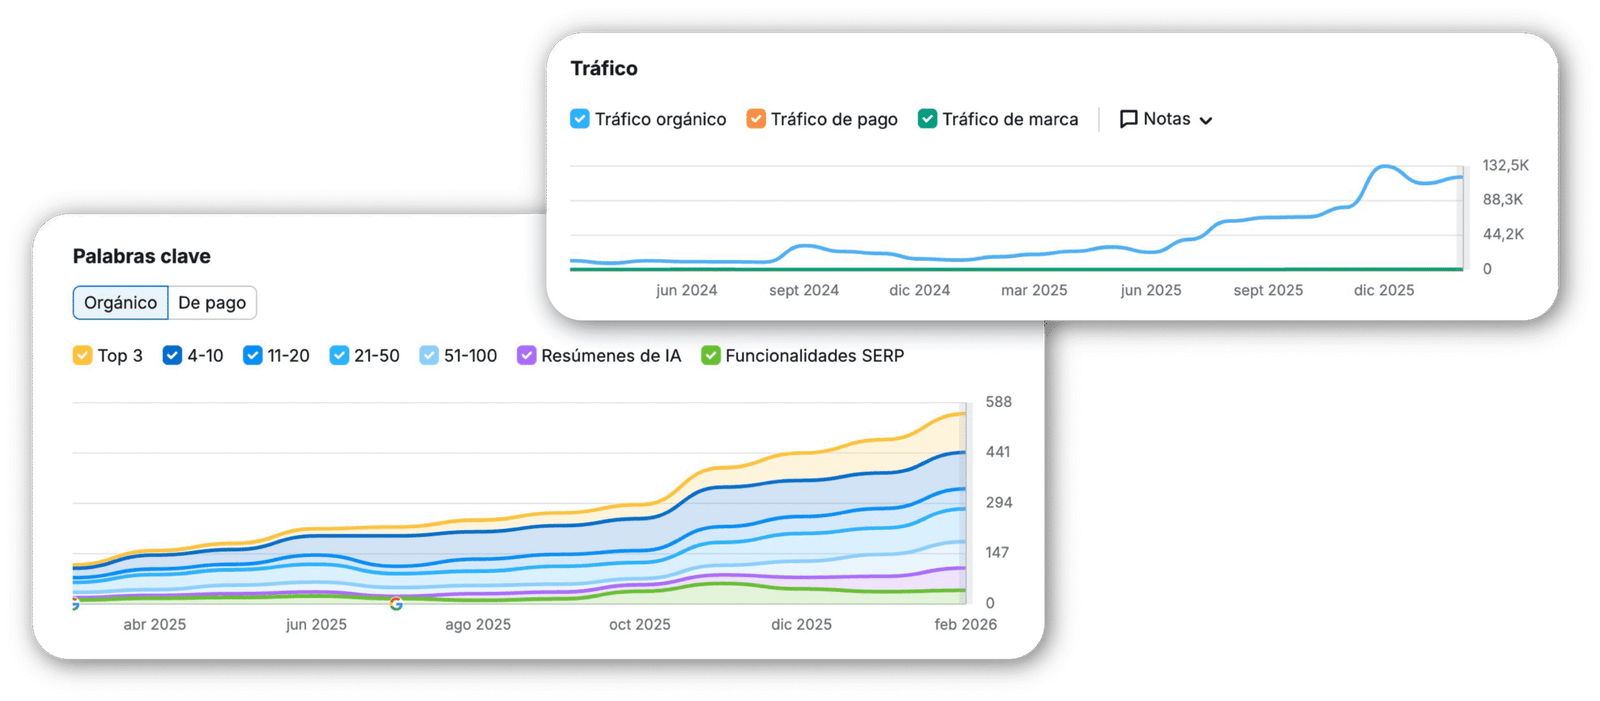
Task: Click the Palabras clave heading
Action: [x=142, y=256]
